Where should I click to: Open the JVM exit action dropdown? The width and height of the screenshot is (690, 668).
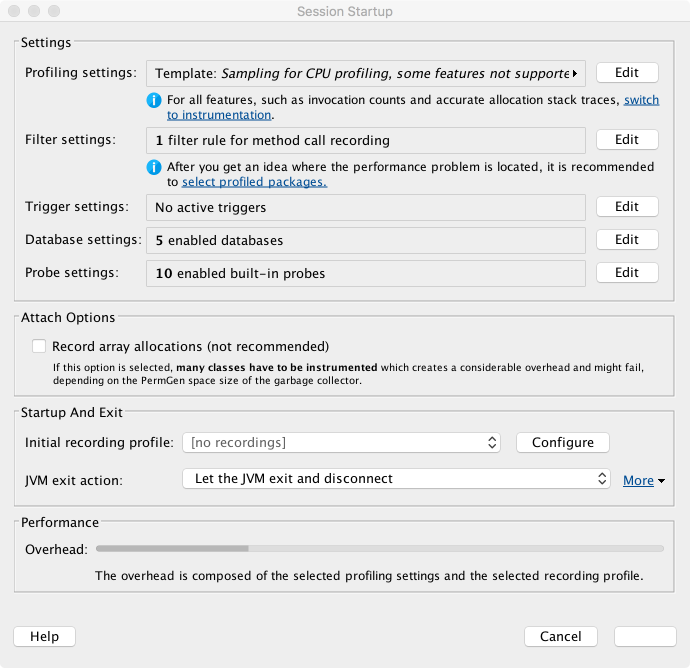tap(396, 479)
